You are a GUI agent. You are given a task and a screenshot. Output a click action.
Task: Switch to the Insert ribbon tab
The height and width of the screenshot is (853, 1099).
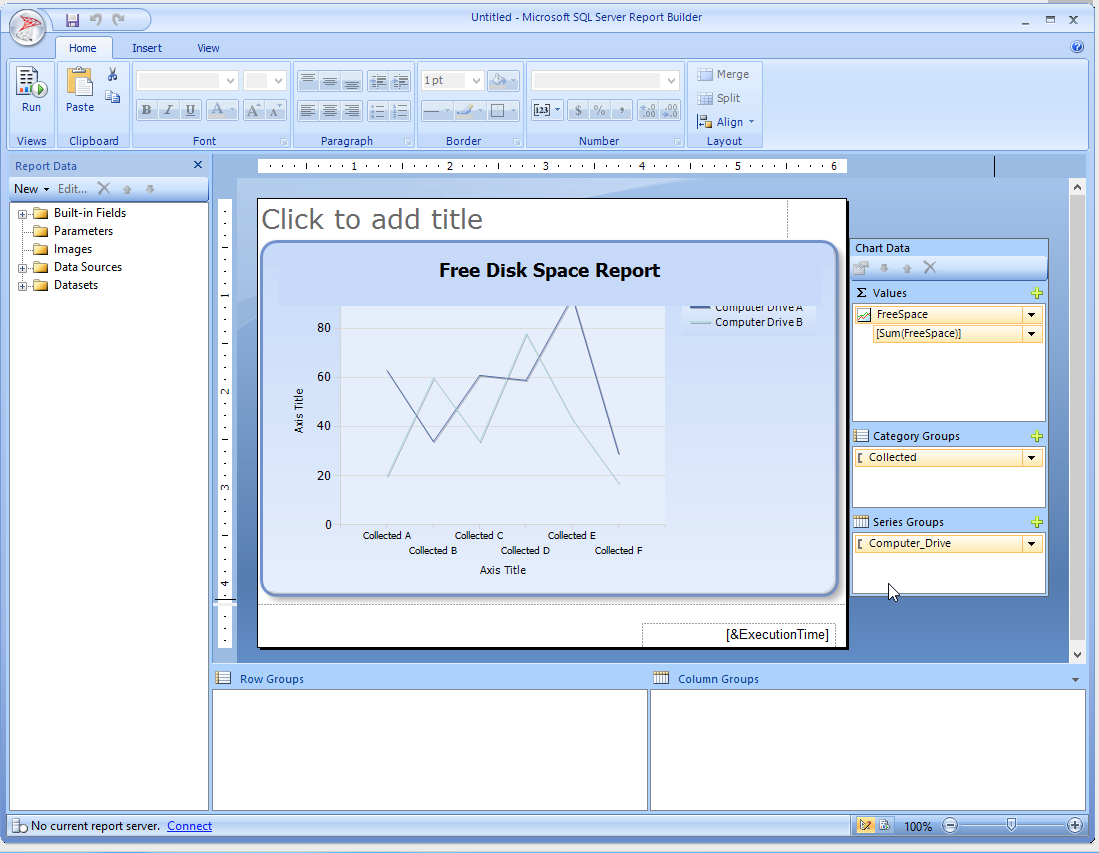147,48
